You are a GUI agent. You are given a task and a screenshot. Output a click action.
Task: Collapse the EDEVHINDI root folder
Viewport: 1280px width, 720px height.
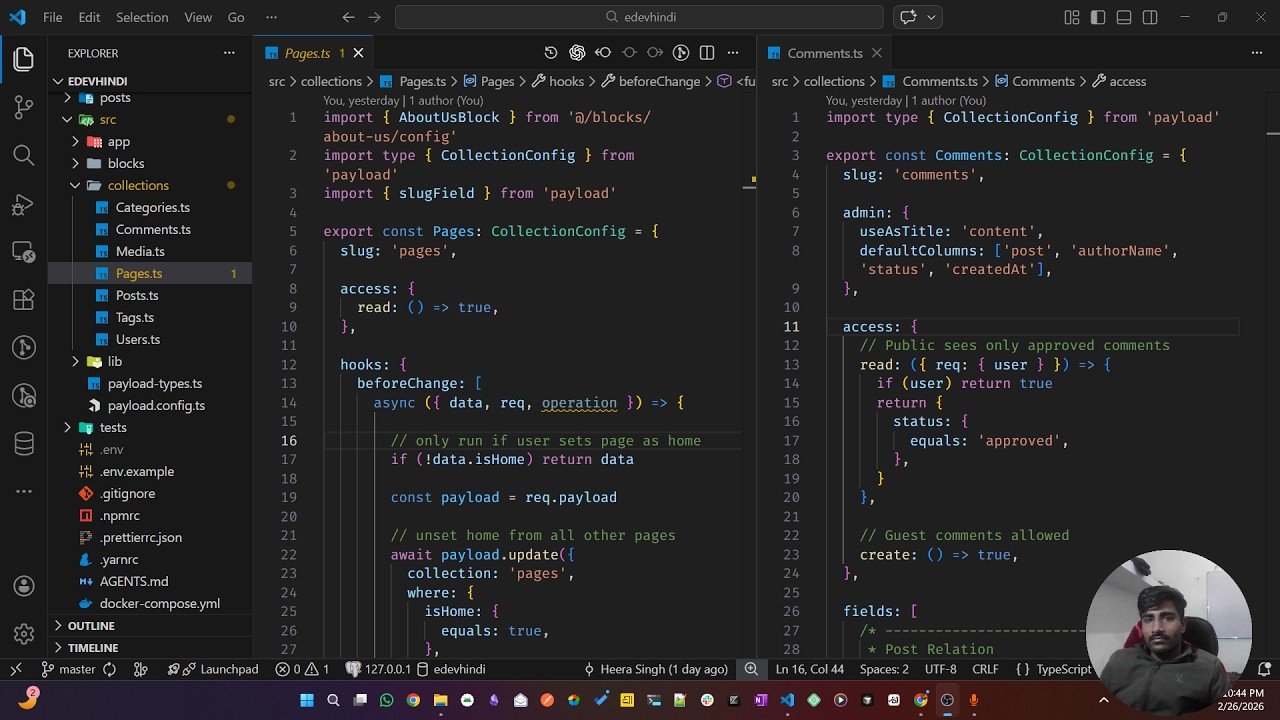[150, 81]
